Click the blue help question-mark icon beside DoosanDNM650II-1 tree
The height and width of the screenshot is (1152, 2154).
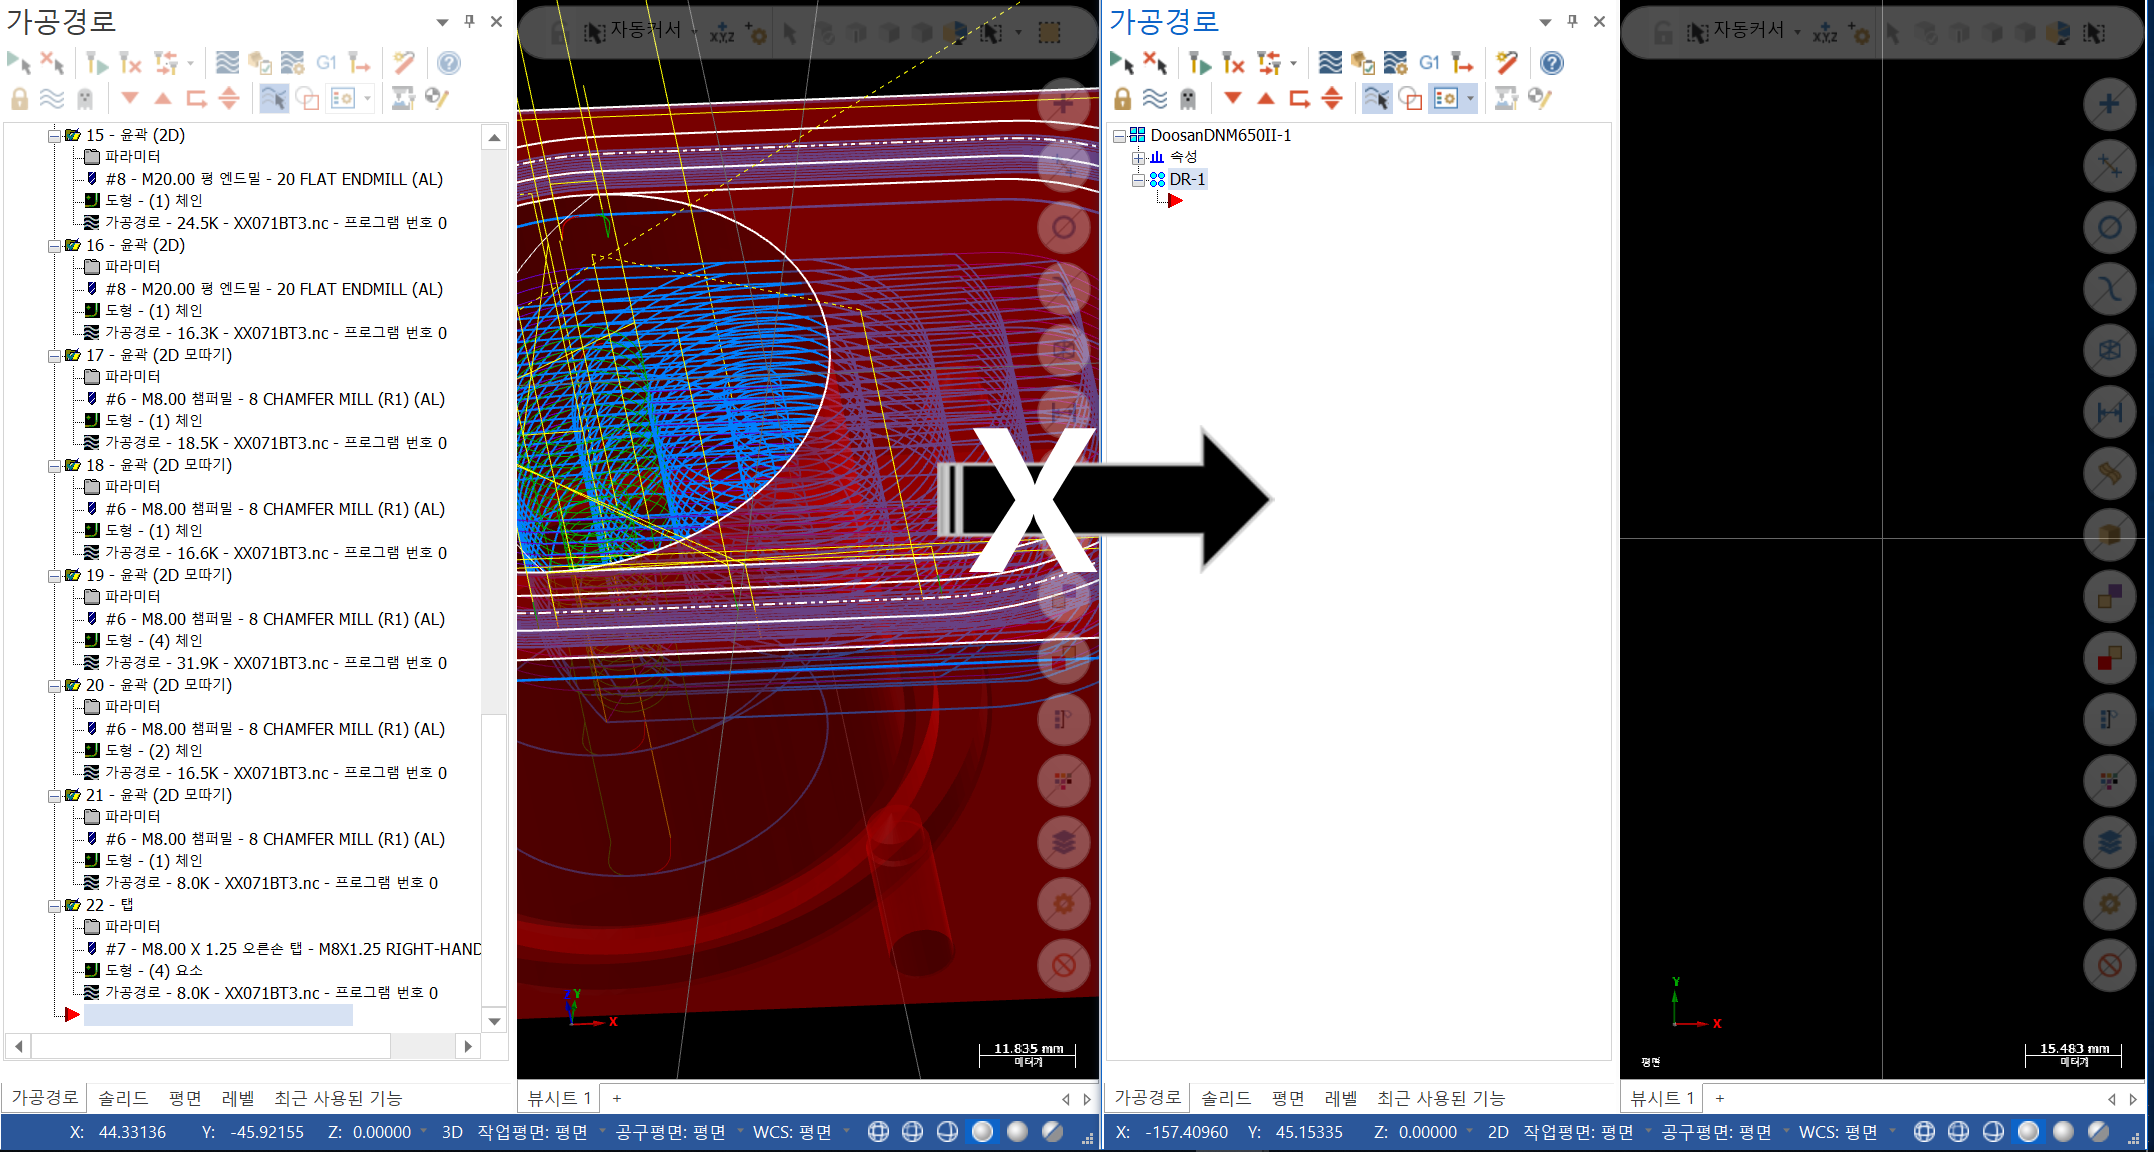point(1551,63)
